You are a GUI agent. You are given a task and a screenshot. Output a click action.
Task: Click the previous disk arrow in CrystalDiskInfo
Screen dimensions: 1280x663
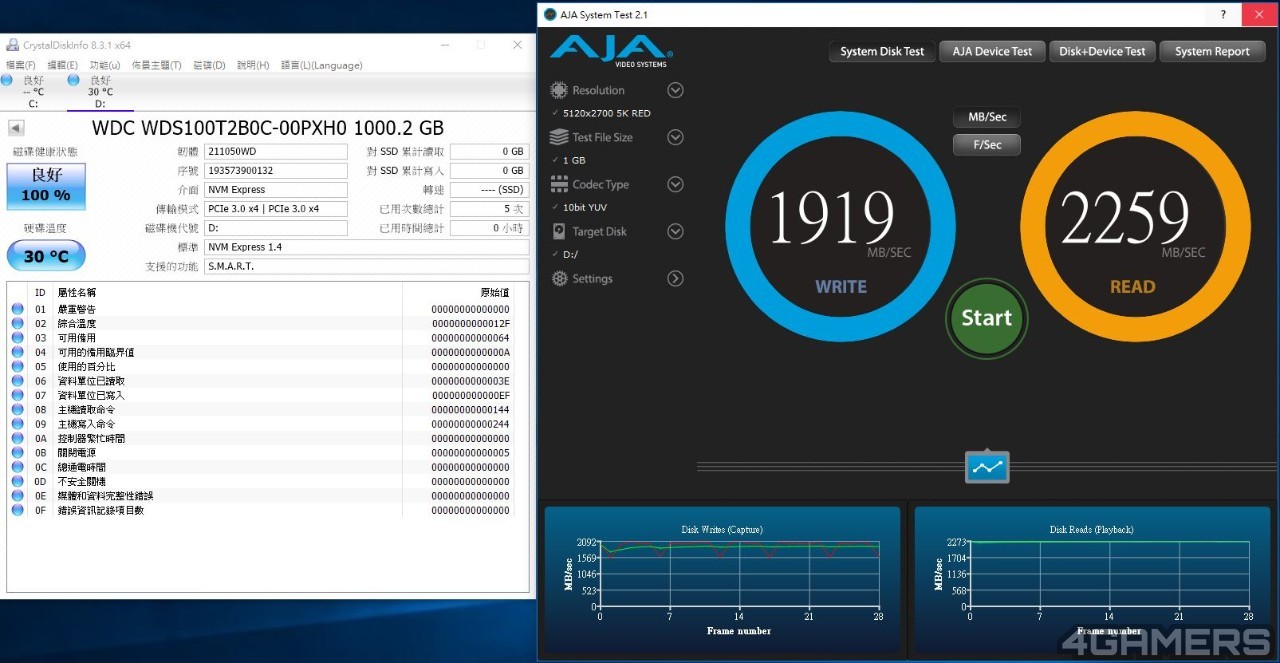click(x=16, y=128)
